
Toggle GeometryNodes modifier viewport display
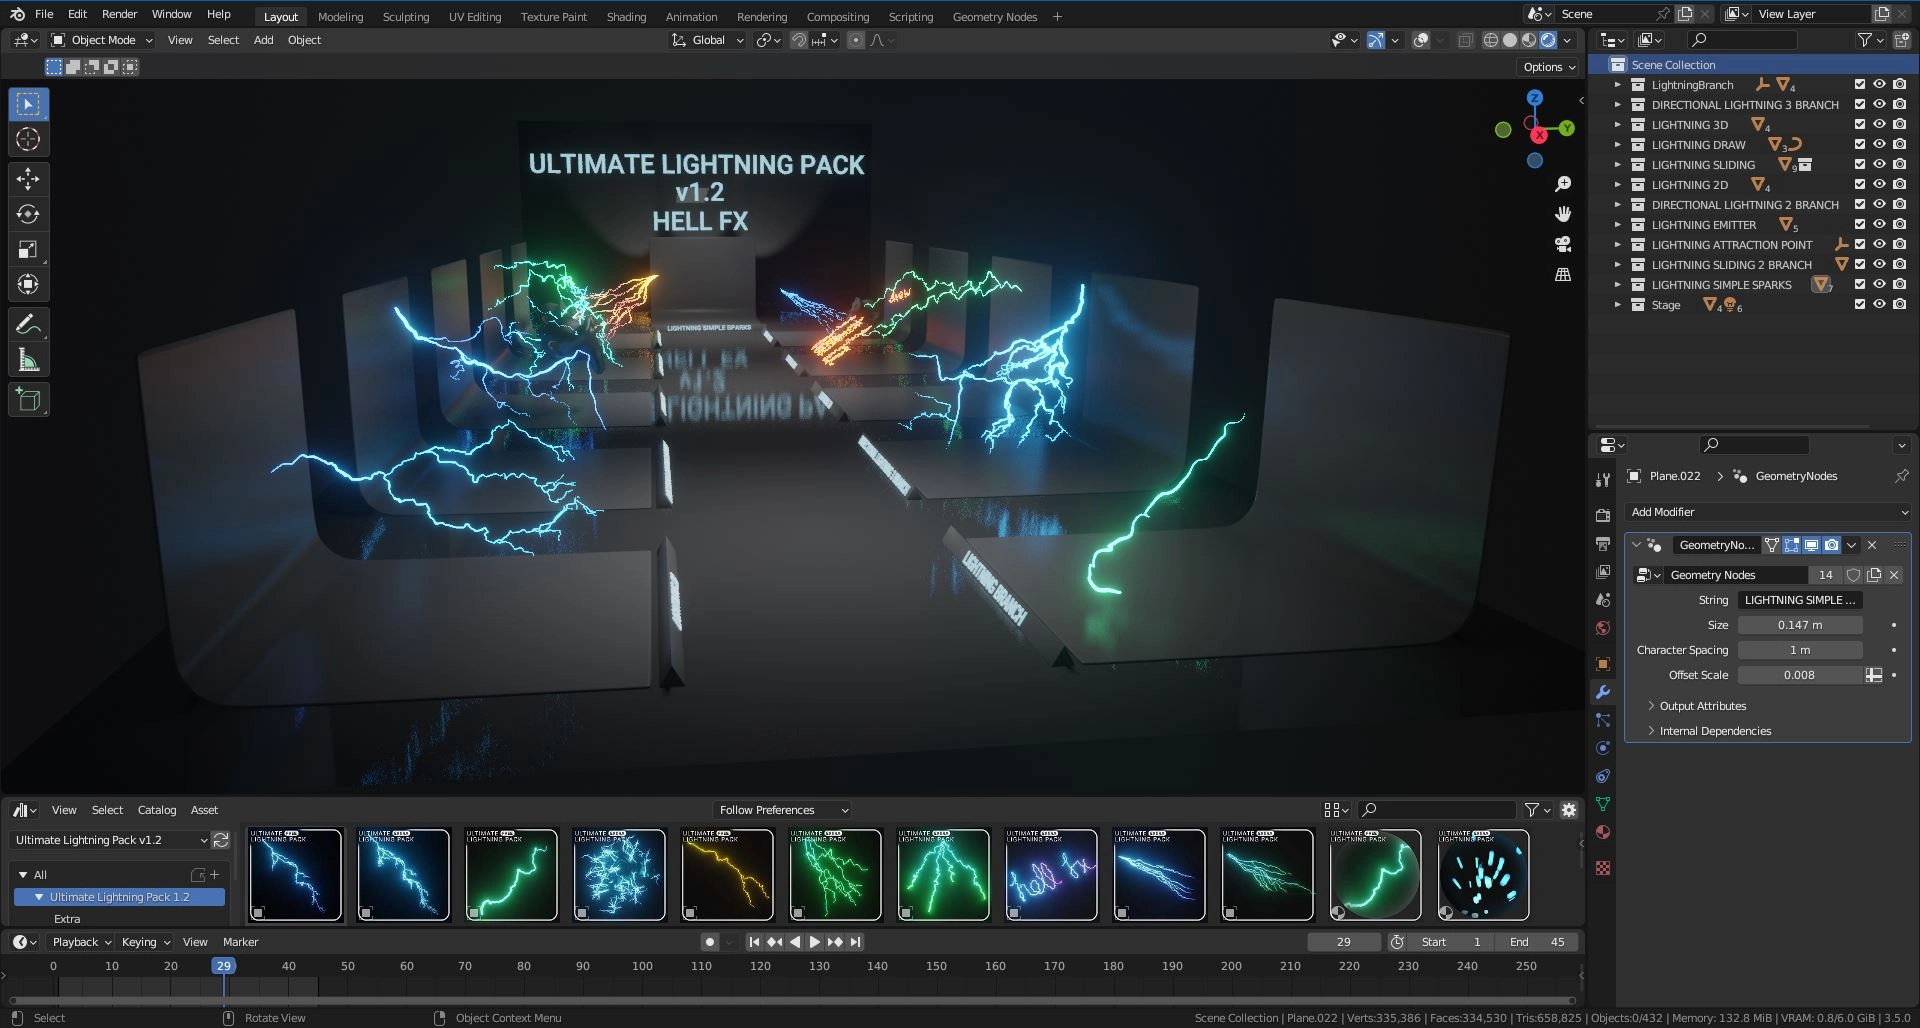click(x=1811, y=545)
